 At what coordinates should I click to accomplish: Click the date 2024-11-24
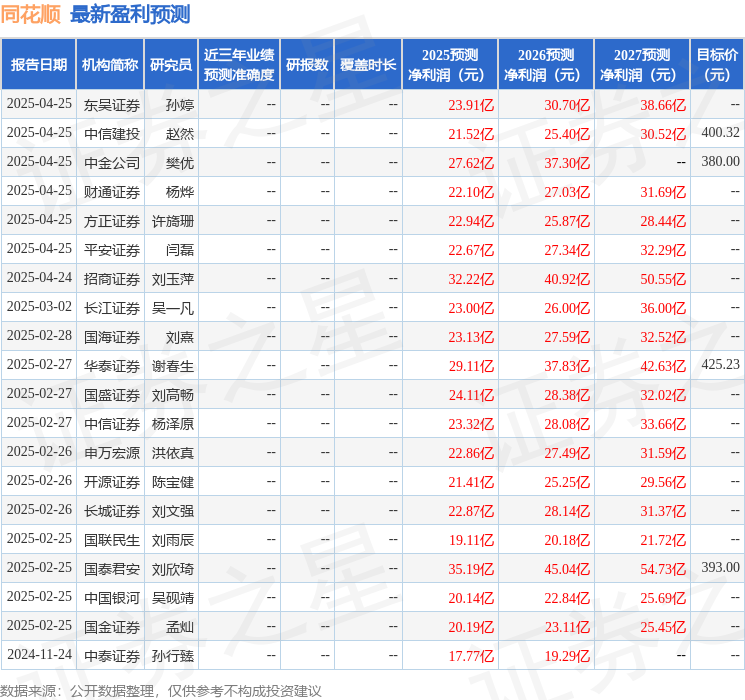(x=39, y=654)
